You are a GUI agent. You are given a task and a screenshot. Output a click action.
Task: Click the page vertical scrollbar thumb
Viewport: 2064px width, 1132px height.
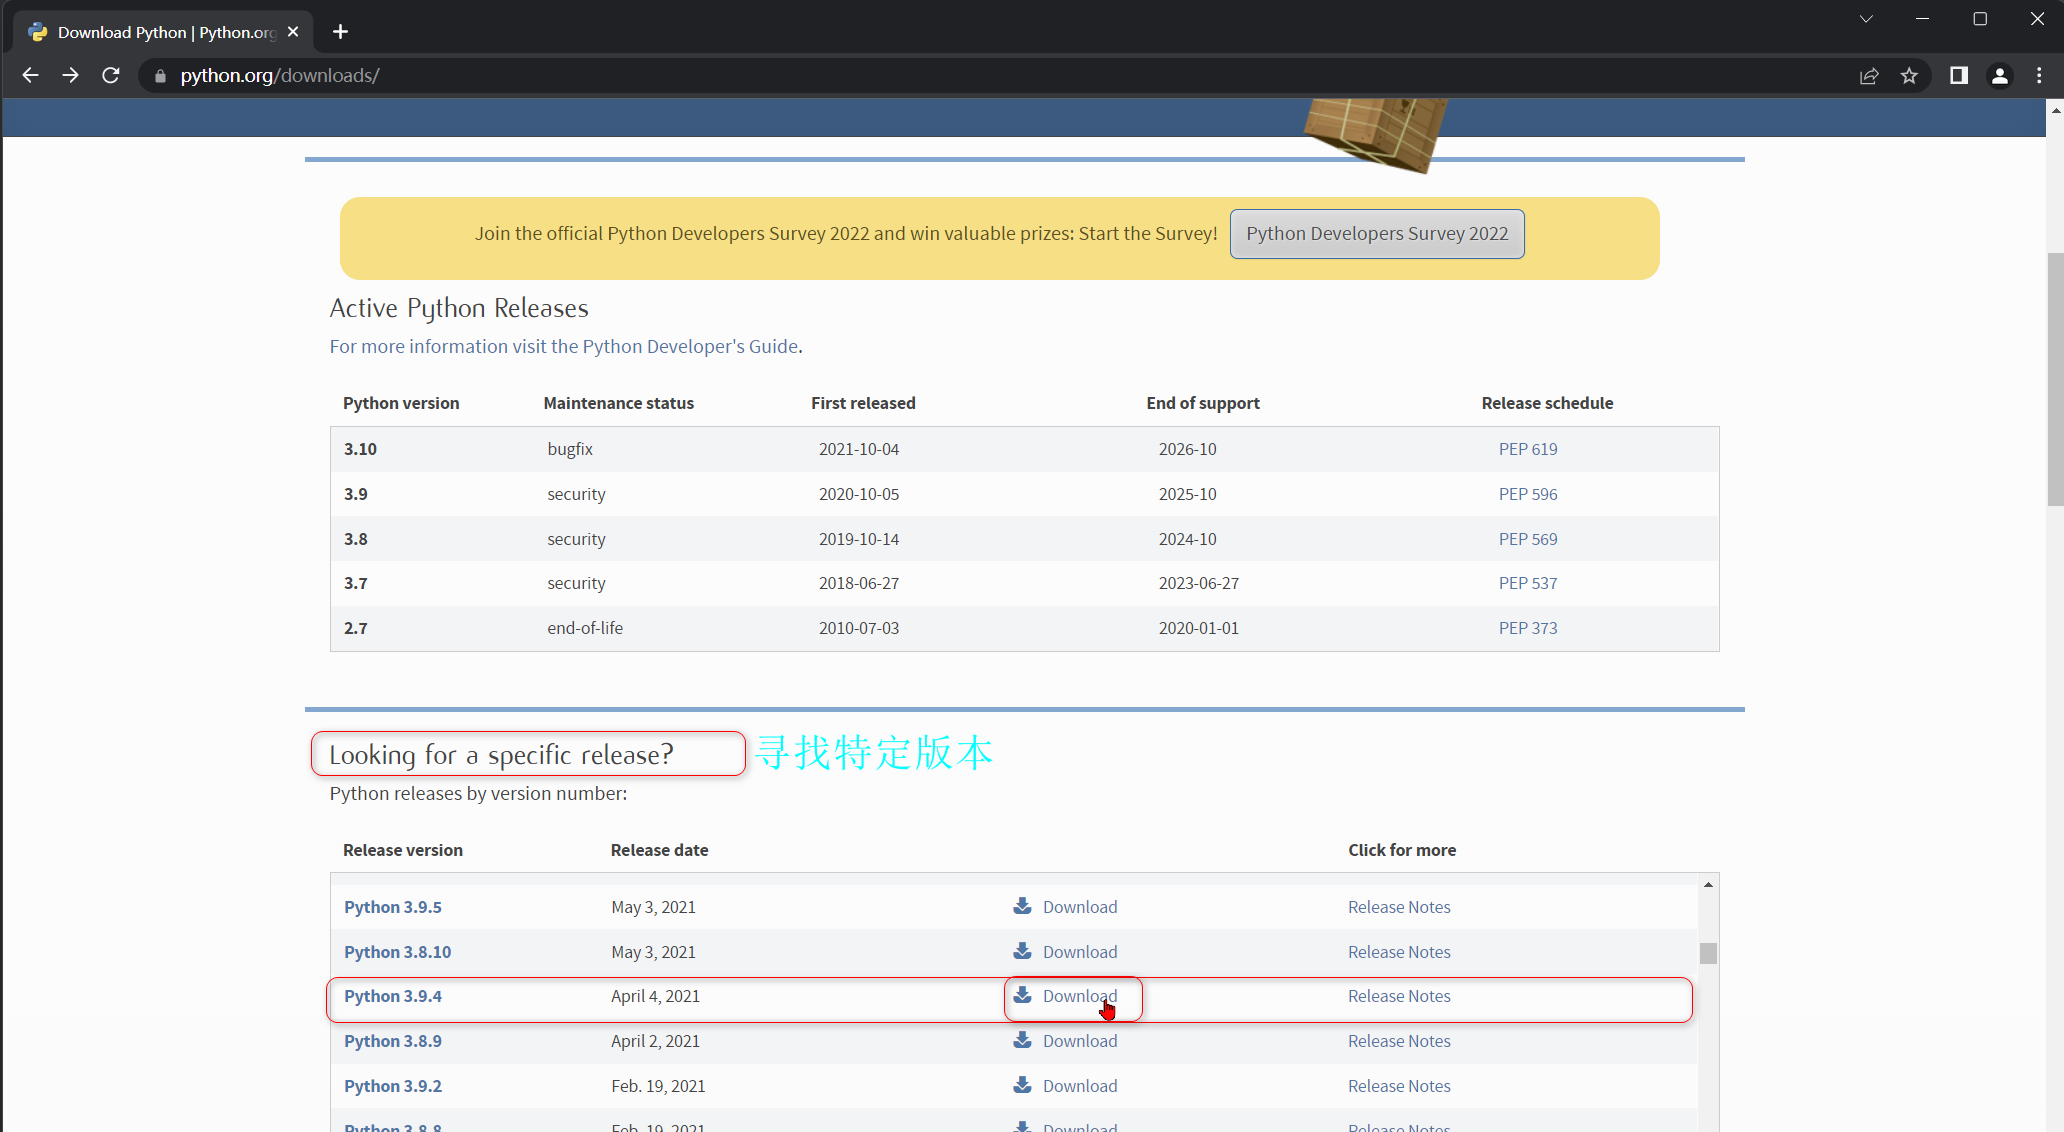(x=2055, y=379)
